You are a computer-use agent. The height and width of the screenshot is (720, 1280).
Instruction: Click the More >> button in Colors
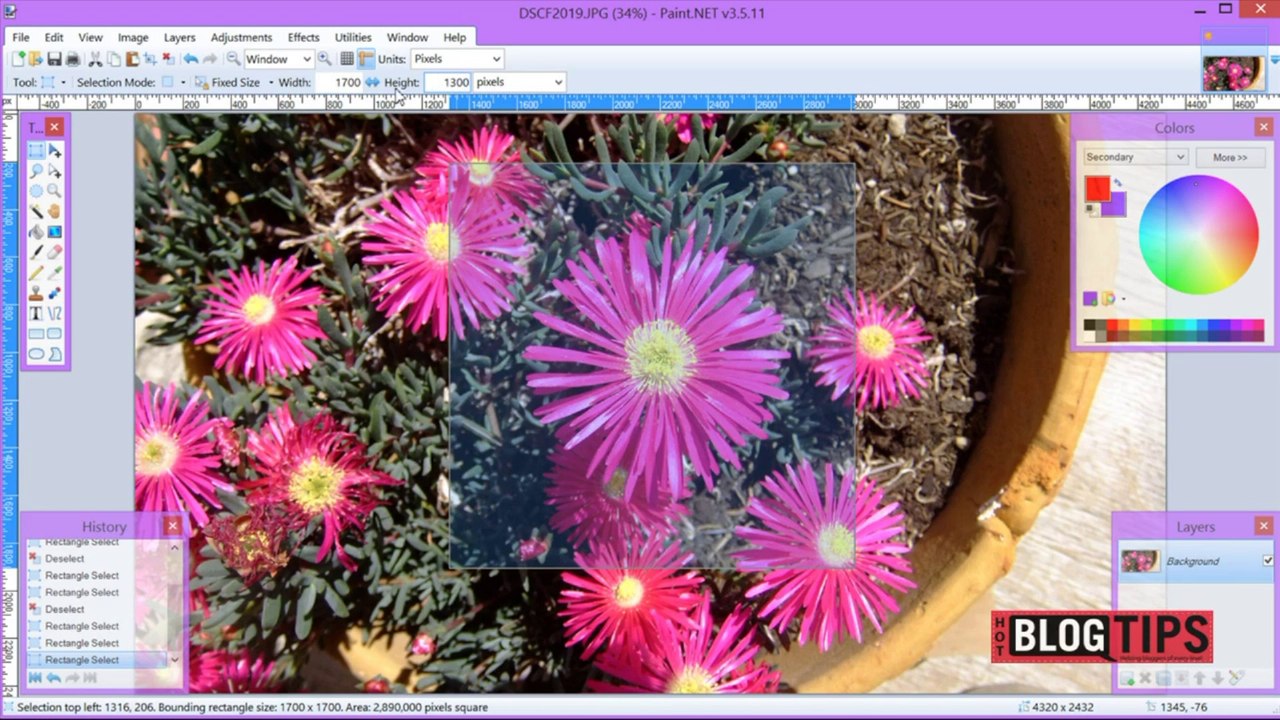coord(1230,157)
